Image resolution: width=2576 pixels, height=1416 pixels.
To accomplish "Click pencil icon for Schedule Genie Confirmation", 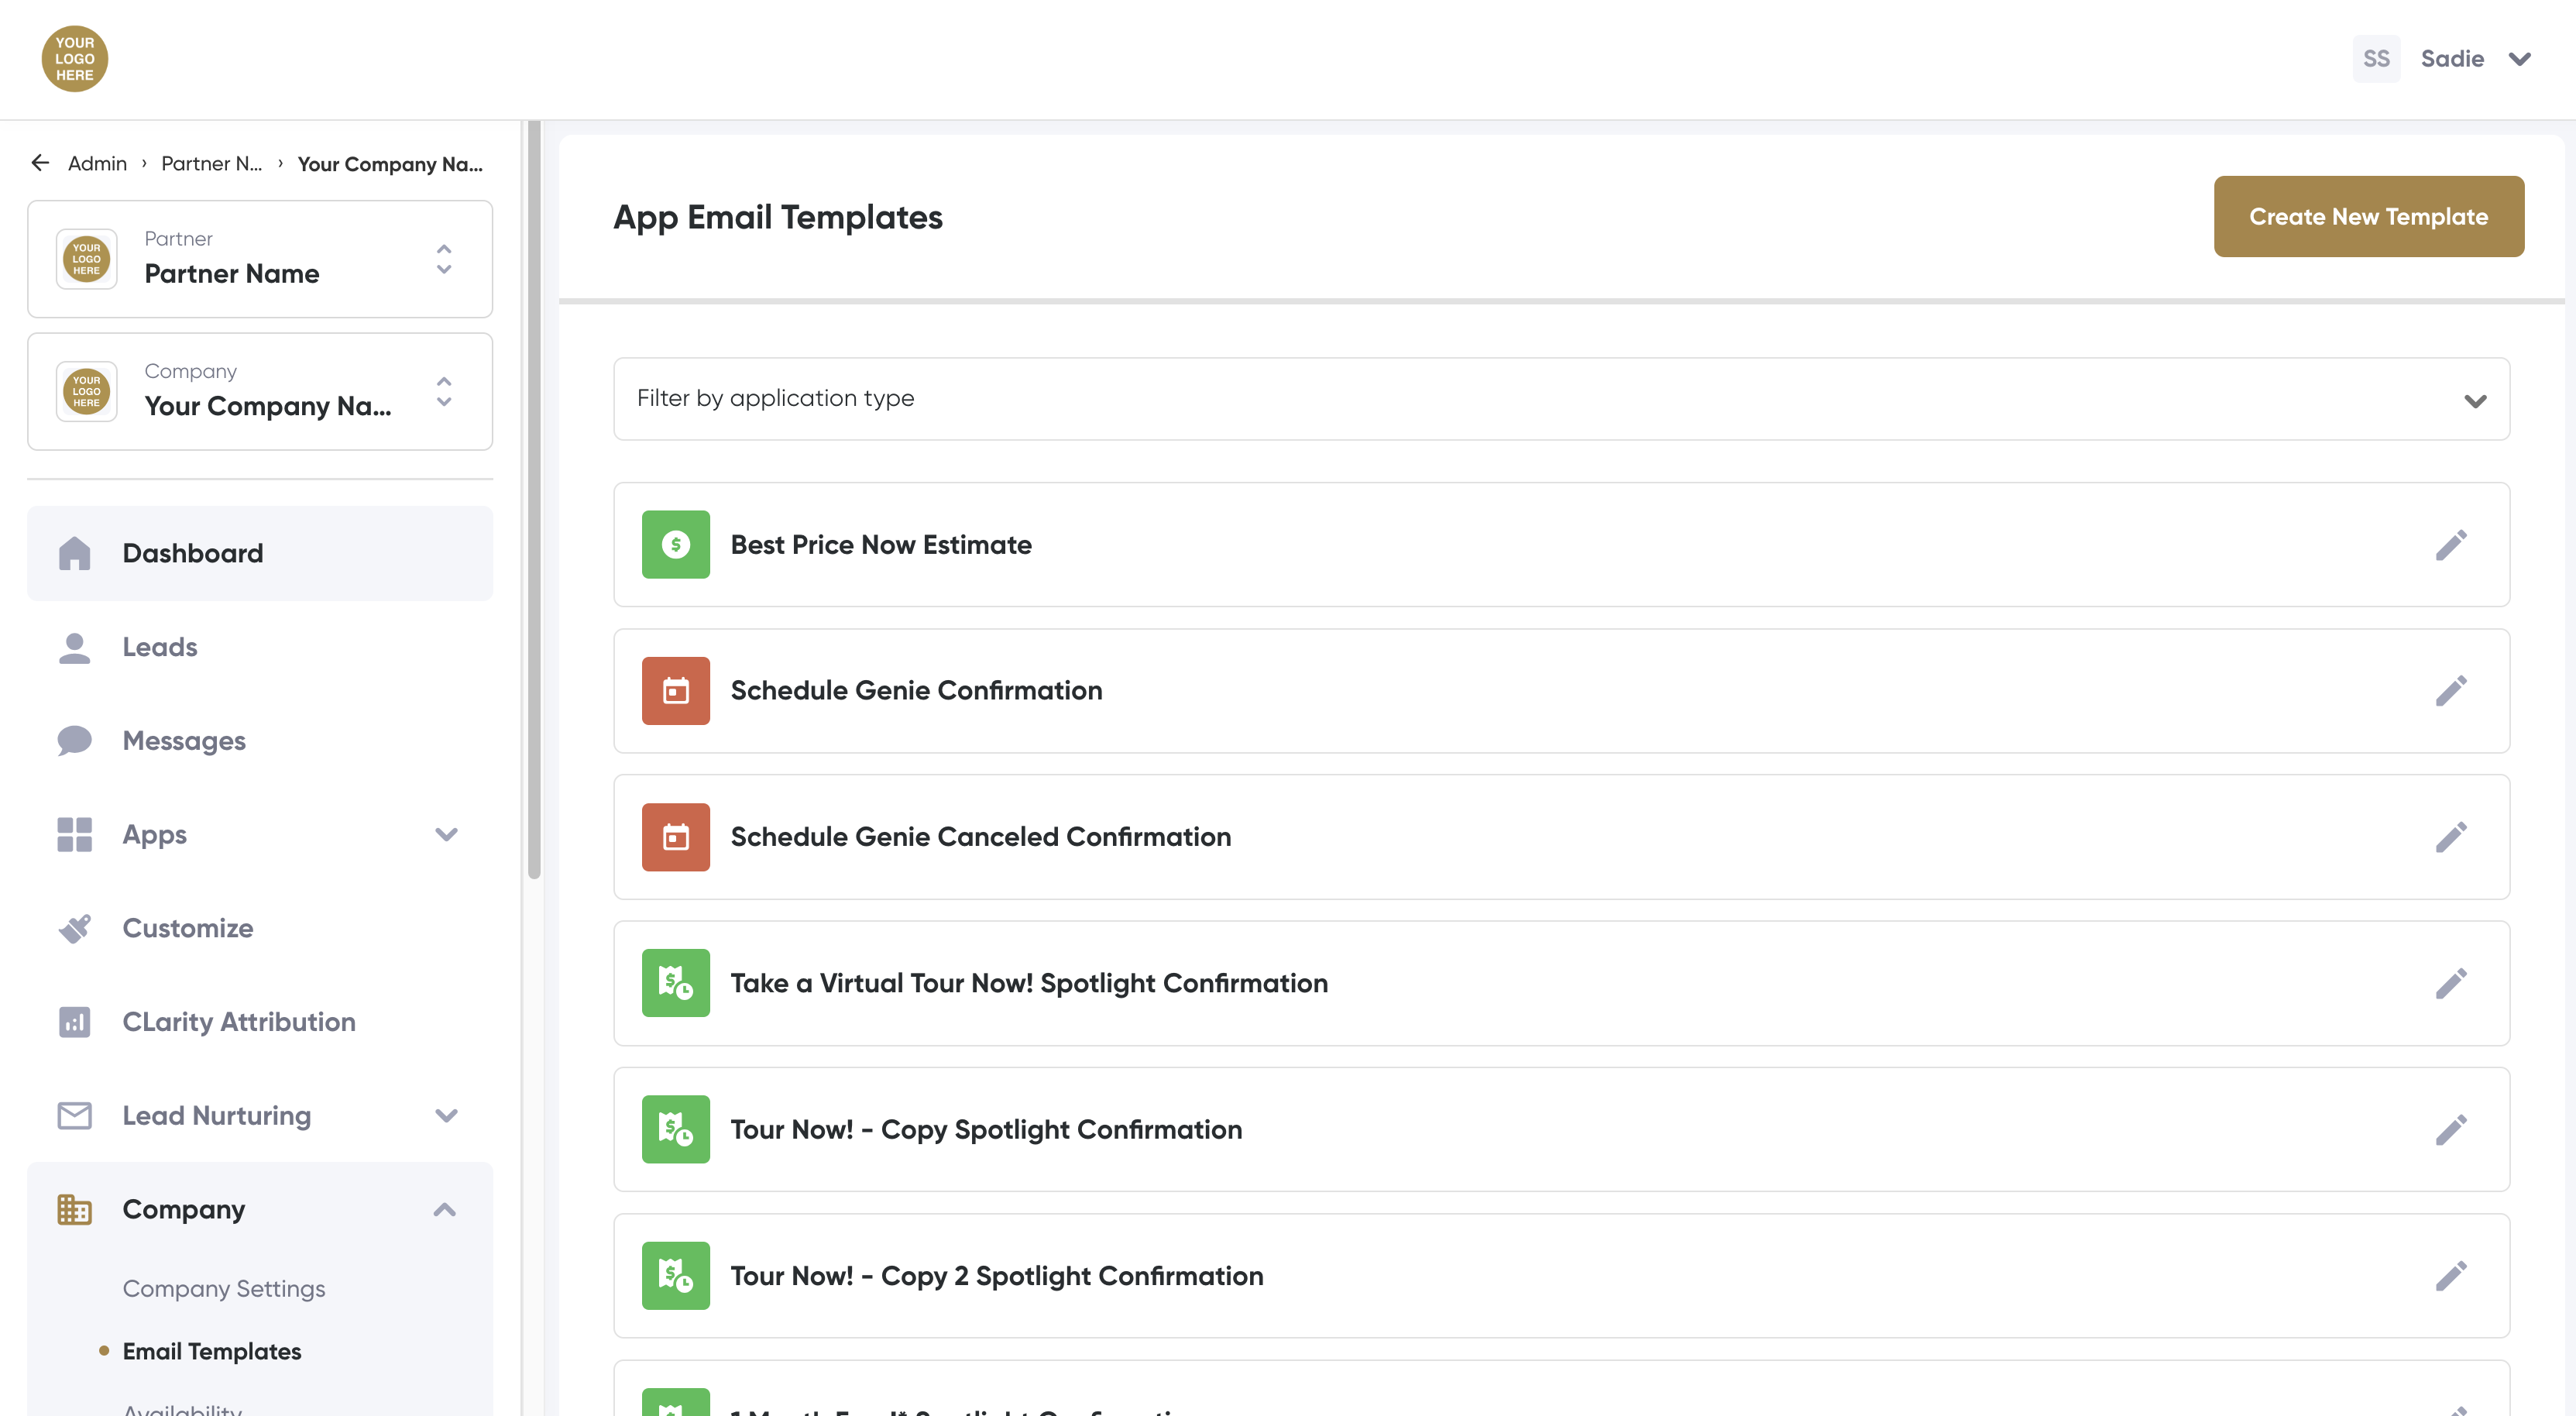I will click(2450, 691).
